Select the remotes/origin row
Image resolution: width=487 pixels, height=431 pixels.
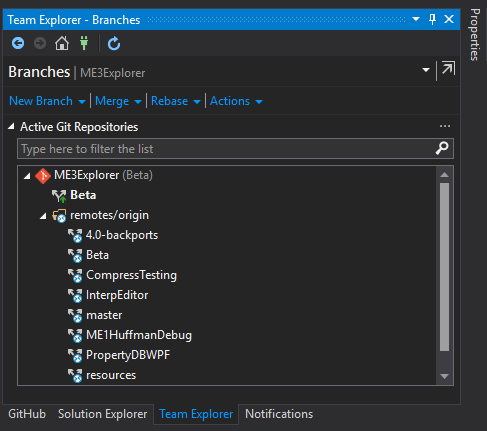click(109, 215)
